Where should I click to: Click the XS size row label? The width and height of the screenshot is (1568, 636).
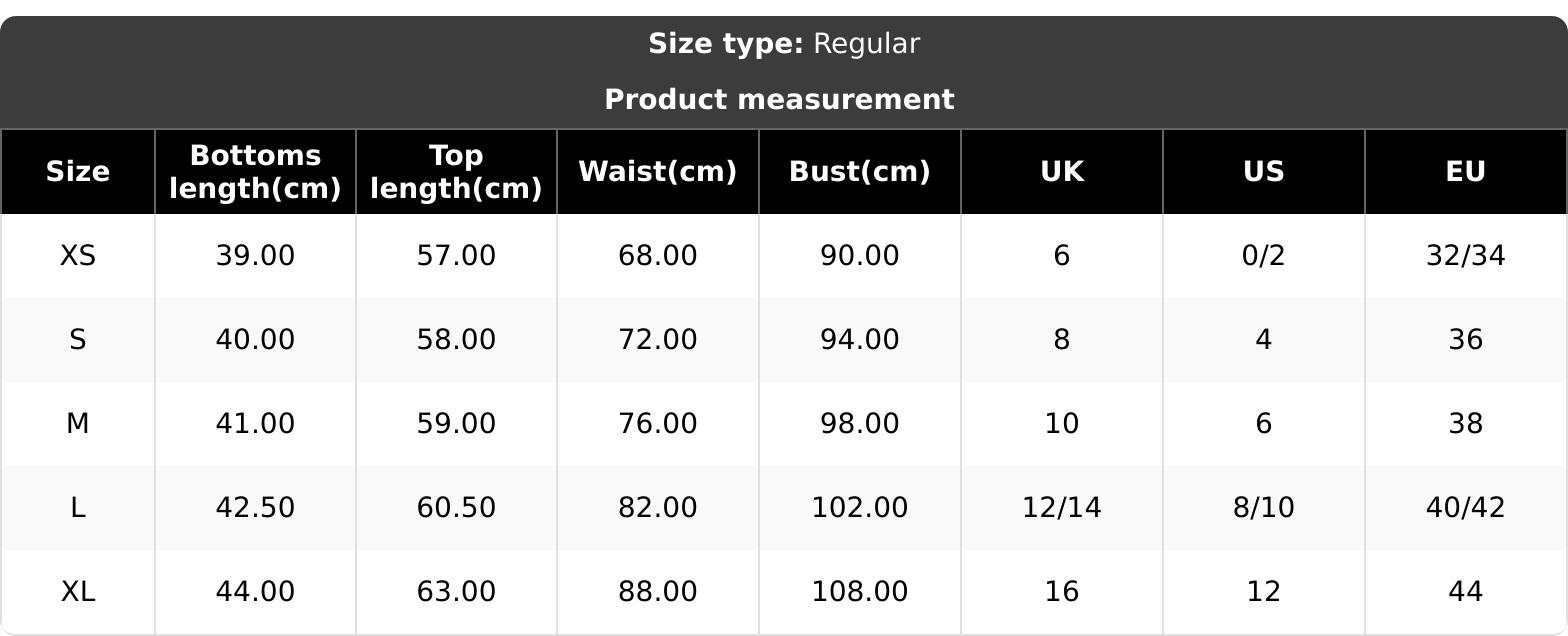pos(78,256)
